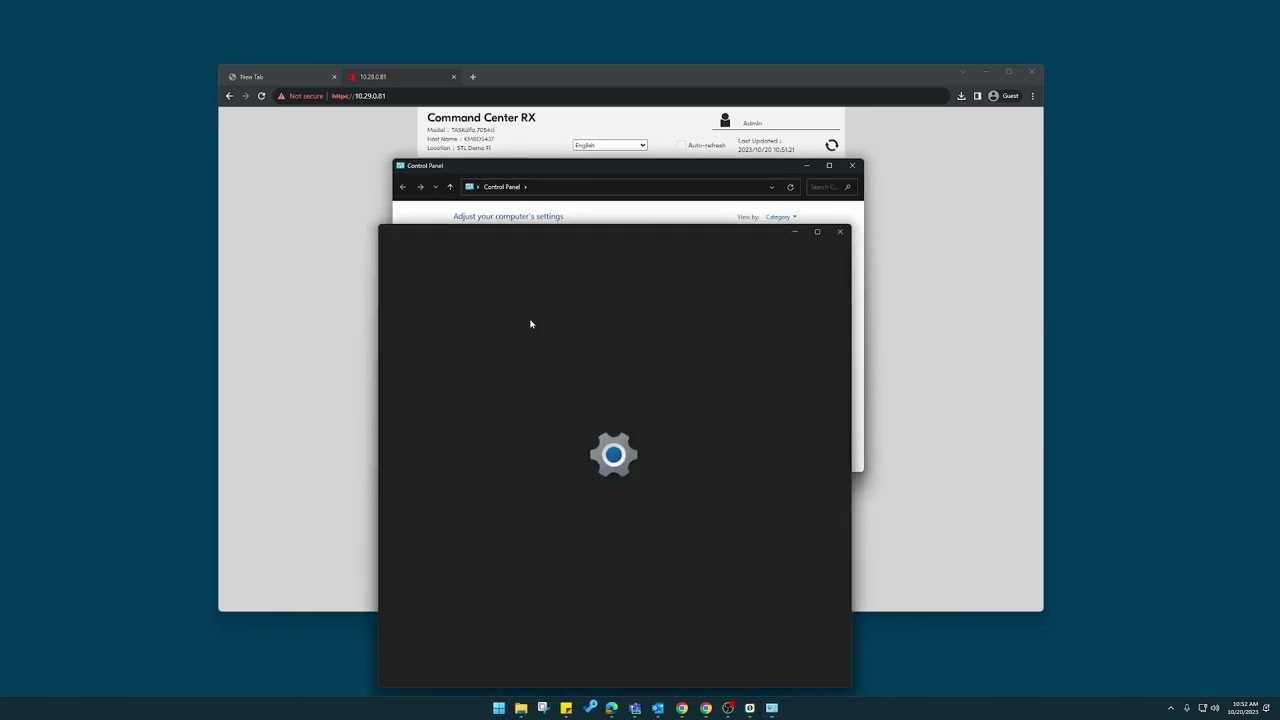Open Outlook from taskbar
This screenshot has height=720, width=1280.
pos(658,708)
